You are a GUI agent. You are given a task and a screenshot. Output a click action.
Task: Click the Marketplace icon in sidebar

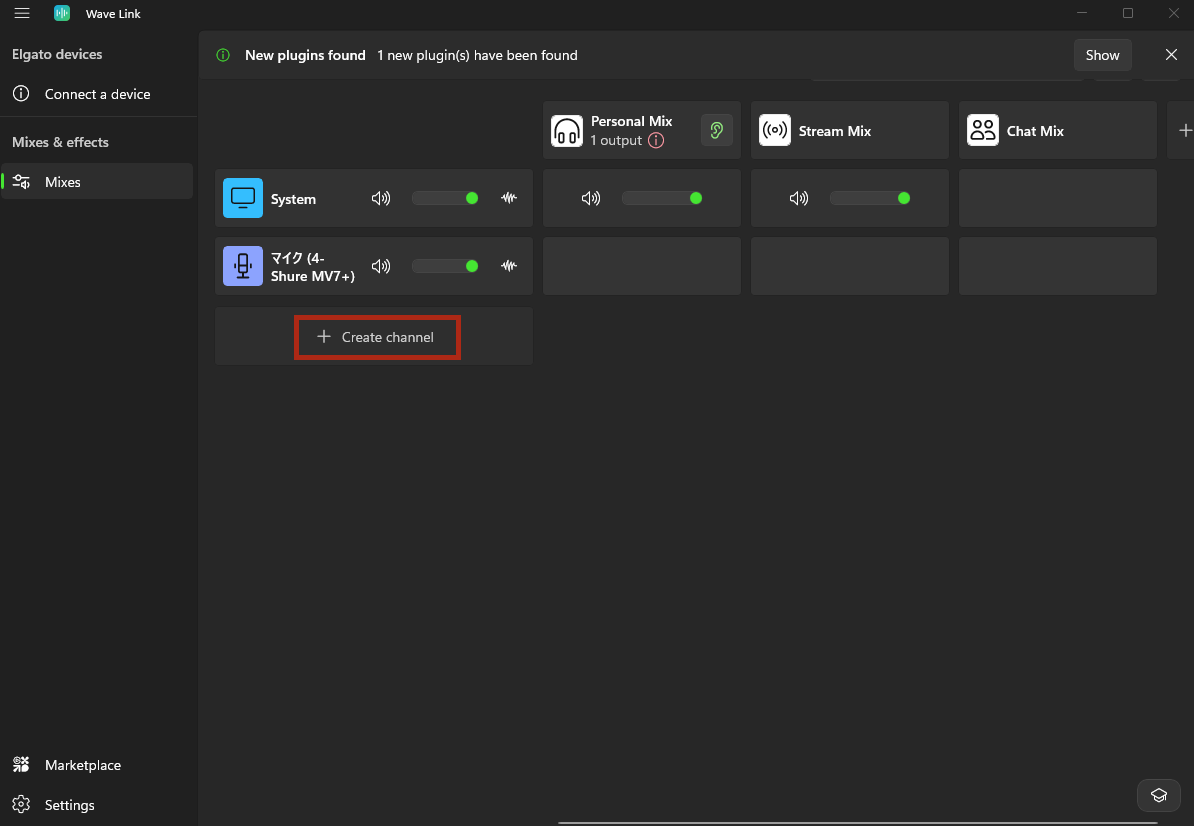coord(21,764)
